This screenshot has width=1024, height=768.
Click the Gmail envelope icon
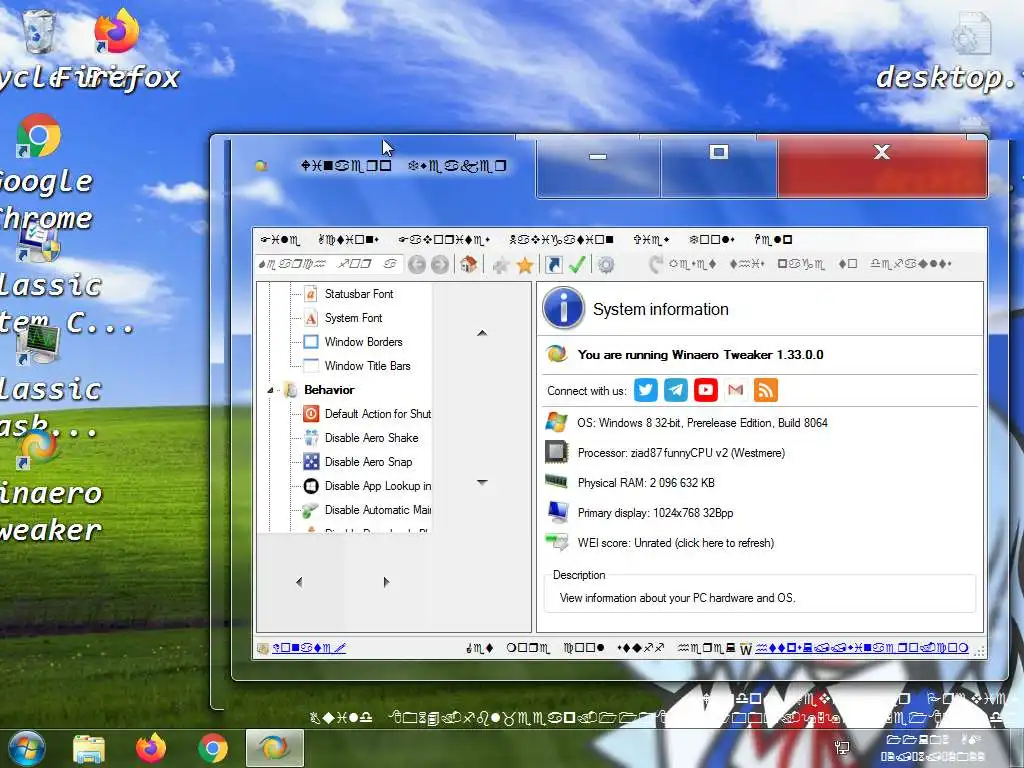[735, 390]
